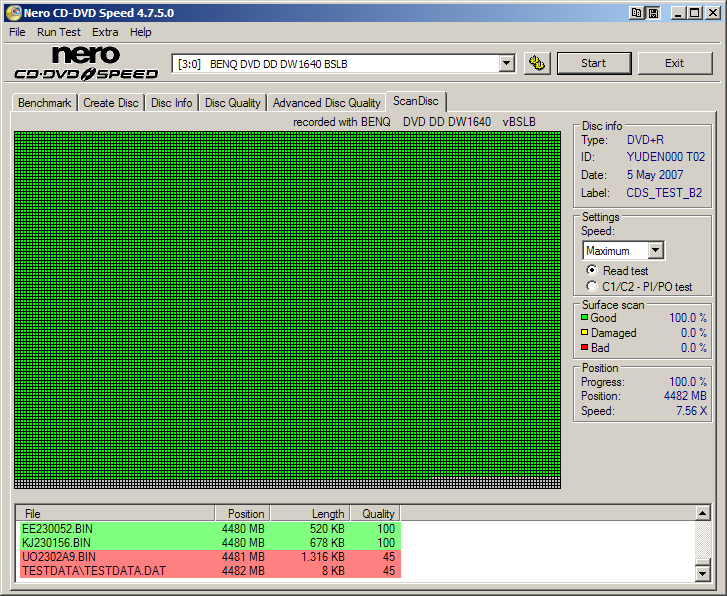The height and width of the screenshot is (596, 727).
Task: Click the Position column header
Action: pyautogui.click(x=242, y=513)
